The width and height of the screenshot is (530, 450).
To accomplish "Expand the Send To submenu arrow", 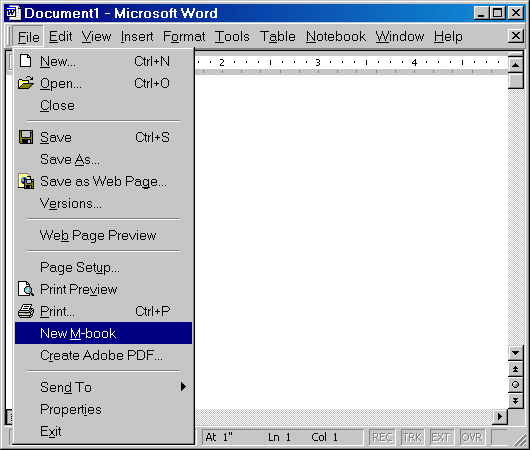I will (x=183, y=387).
